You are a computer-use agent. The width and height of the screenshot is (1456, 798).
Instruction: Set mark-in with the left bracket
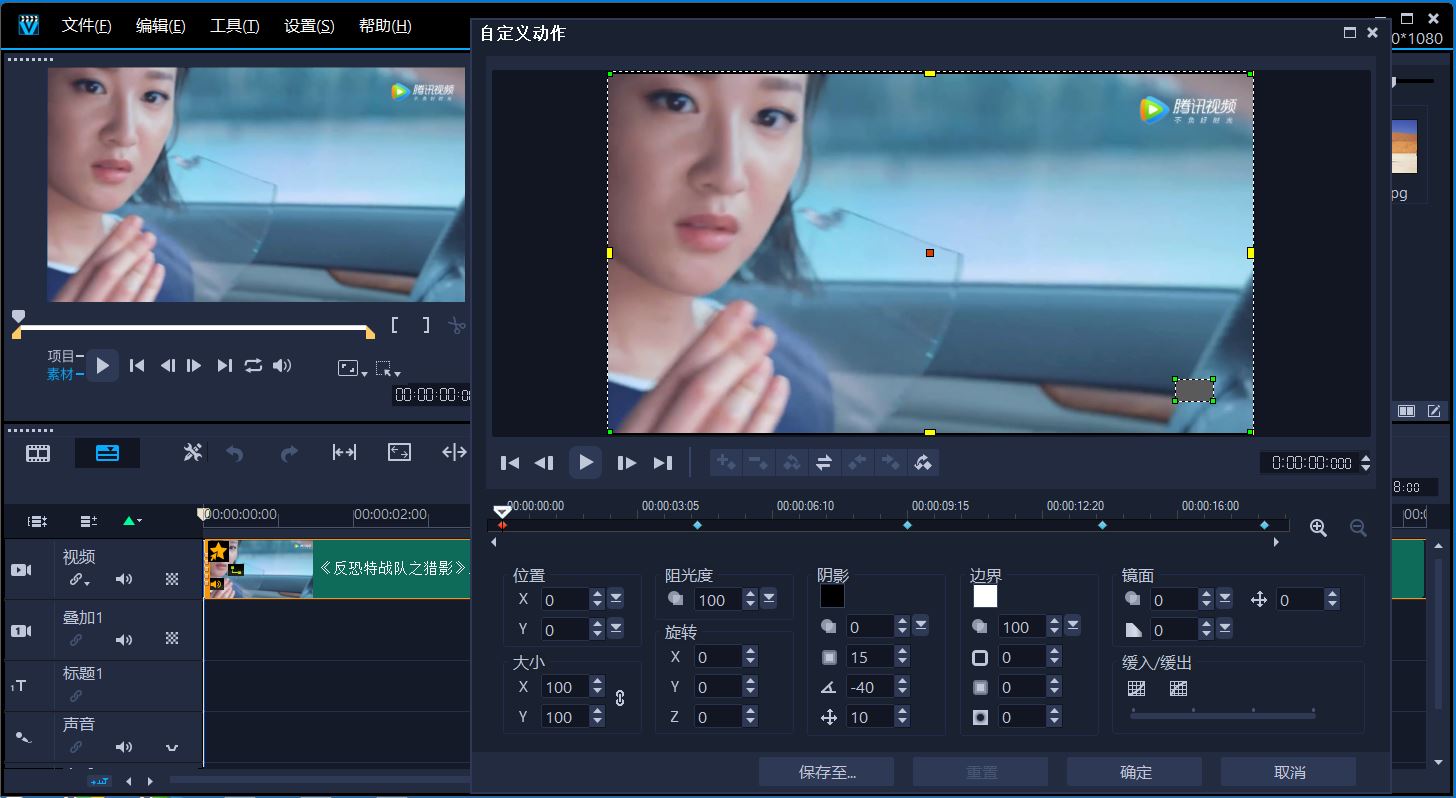(x=395, y=325)
